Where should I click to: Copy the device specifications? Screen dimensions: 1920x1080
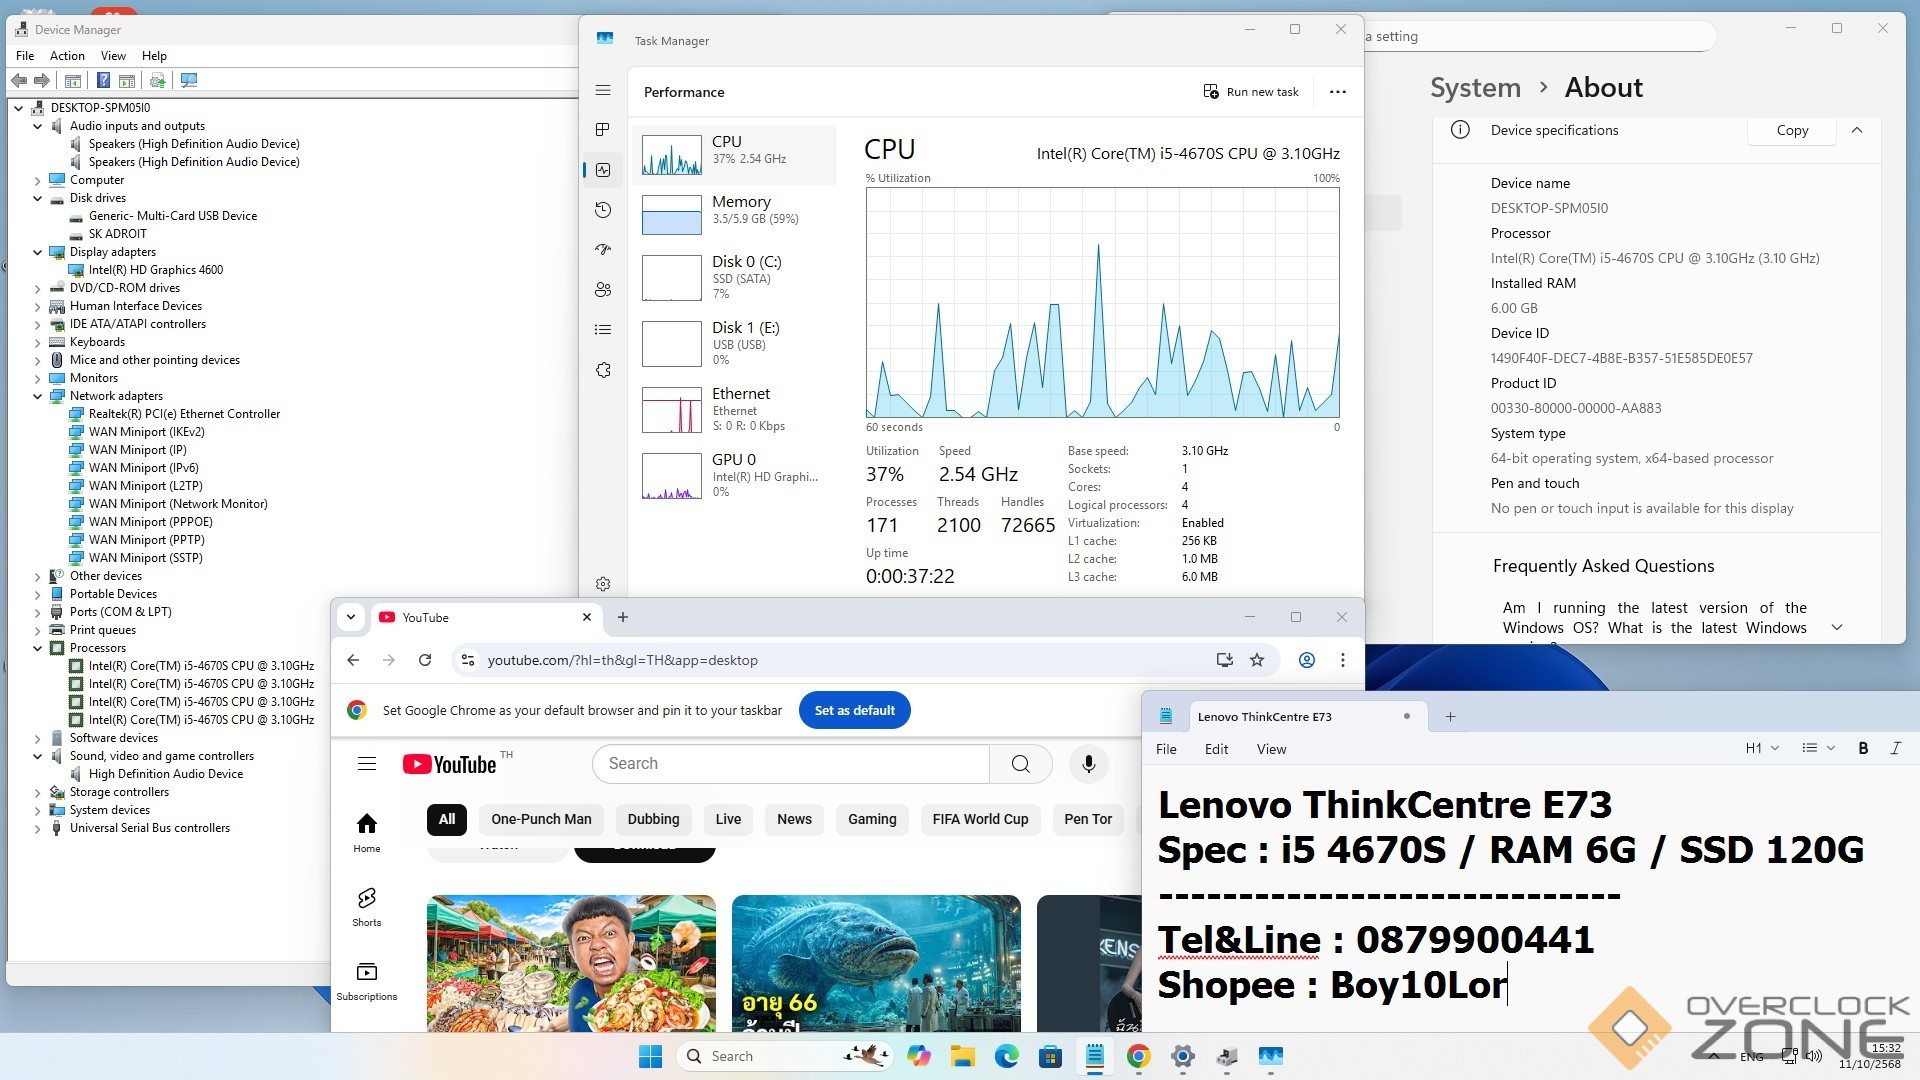[x=1792, y=130]
